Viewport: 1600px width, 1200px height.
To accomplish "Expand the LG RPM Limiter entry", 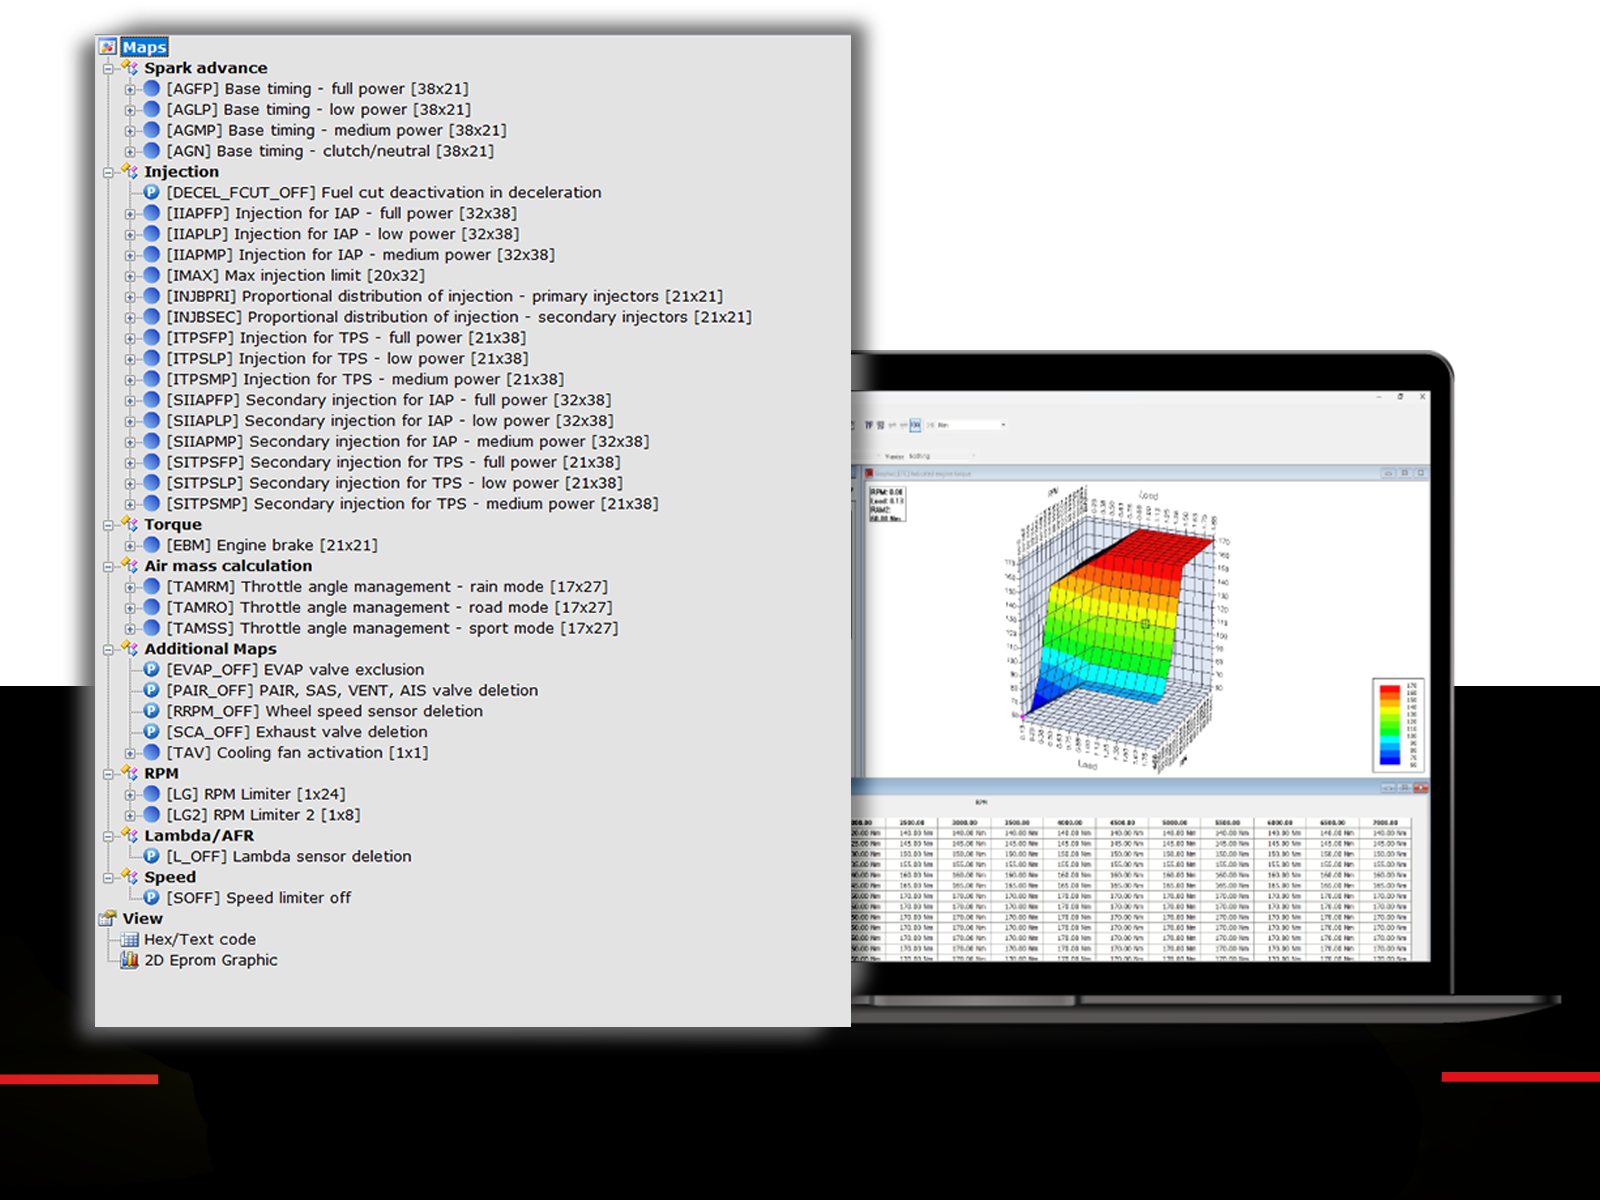I will [x=130, y=795].
